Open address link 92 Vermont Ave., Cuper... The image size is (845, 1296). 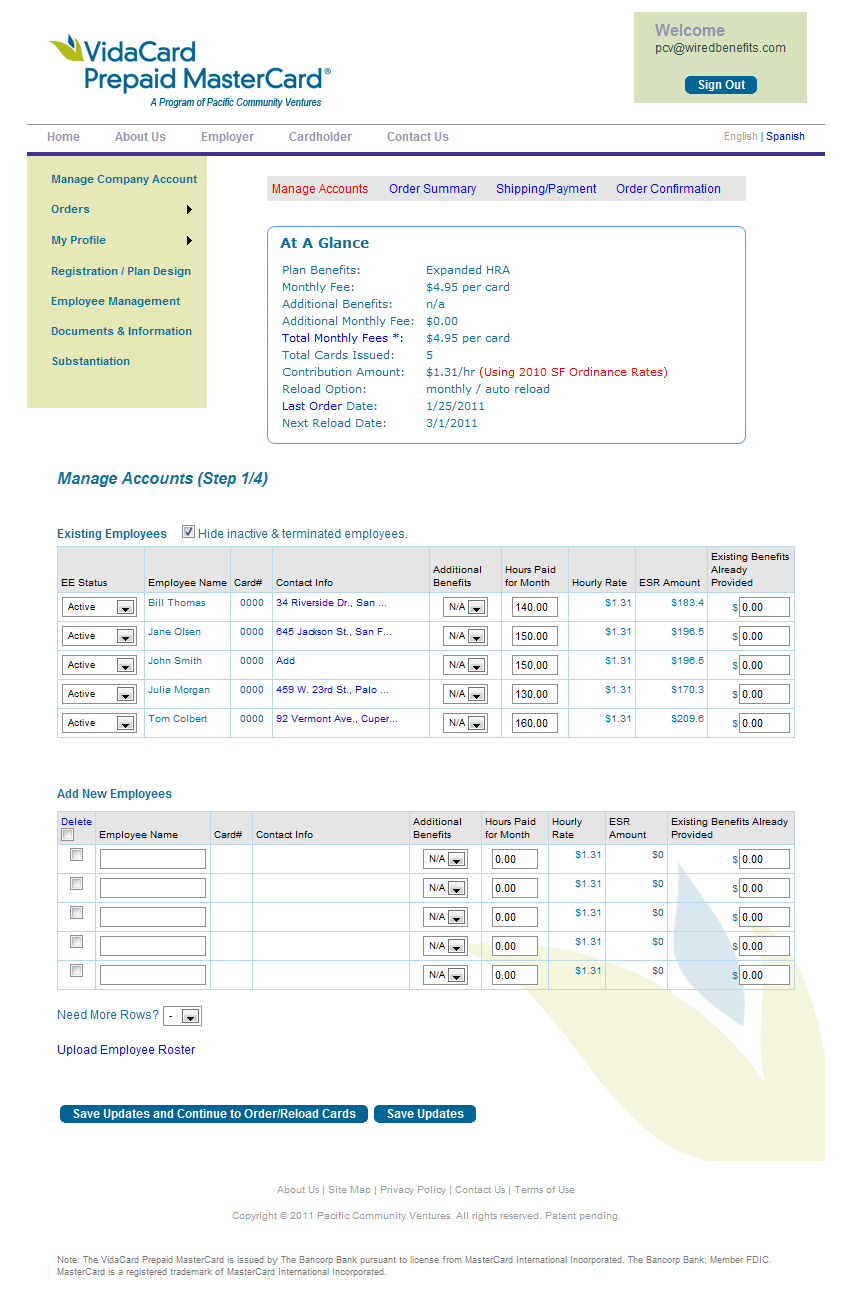pyautogui.click(x=336, y=719)
